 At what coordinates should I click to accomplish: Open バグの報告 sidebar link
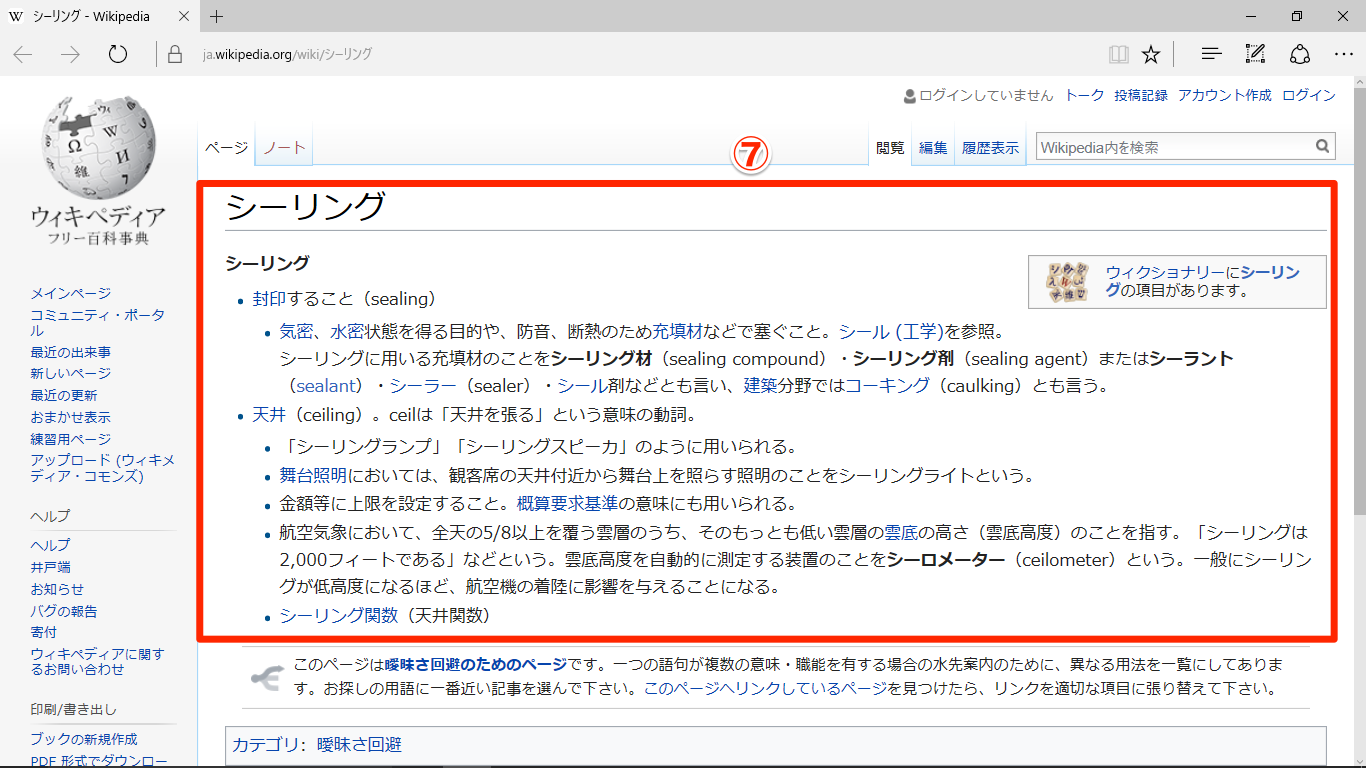tap(64, 611)
